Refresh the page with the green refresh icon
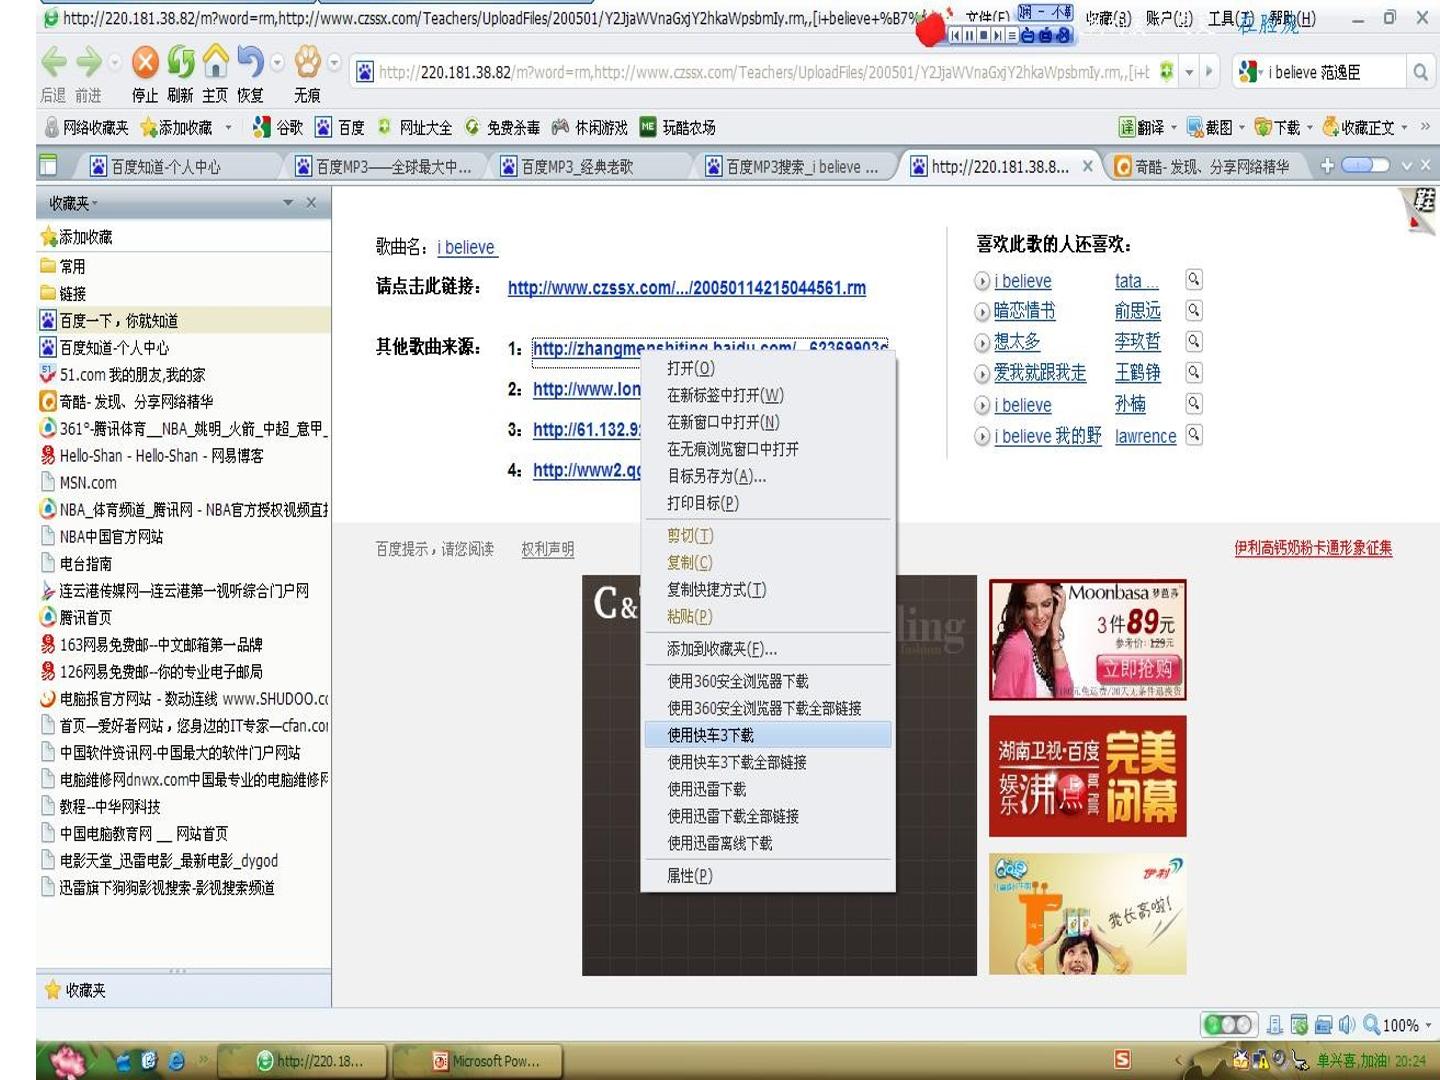The image size is (1440, 1080). click(181, 62)
